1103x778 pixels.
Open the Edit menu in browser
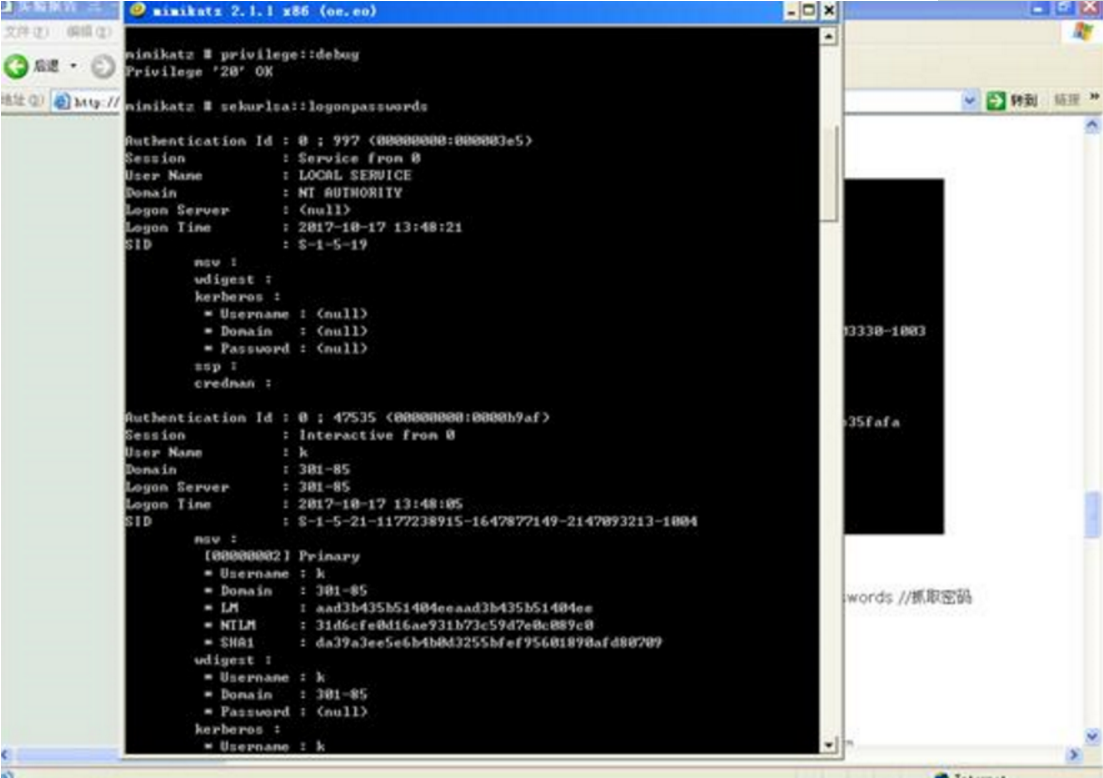(89, 32)
